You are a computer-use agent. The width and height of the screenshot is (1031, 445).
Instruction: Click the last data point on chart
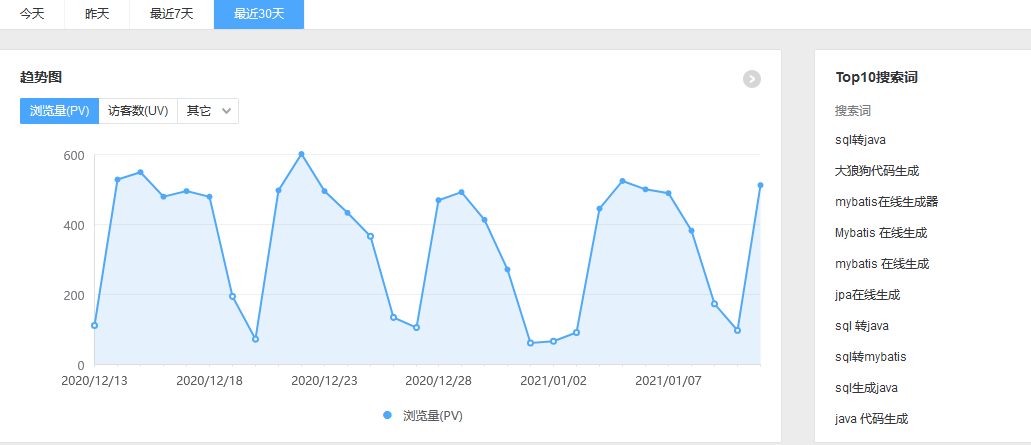tap(760, 185)
